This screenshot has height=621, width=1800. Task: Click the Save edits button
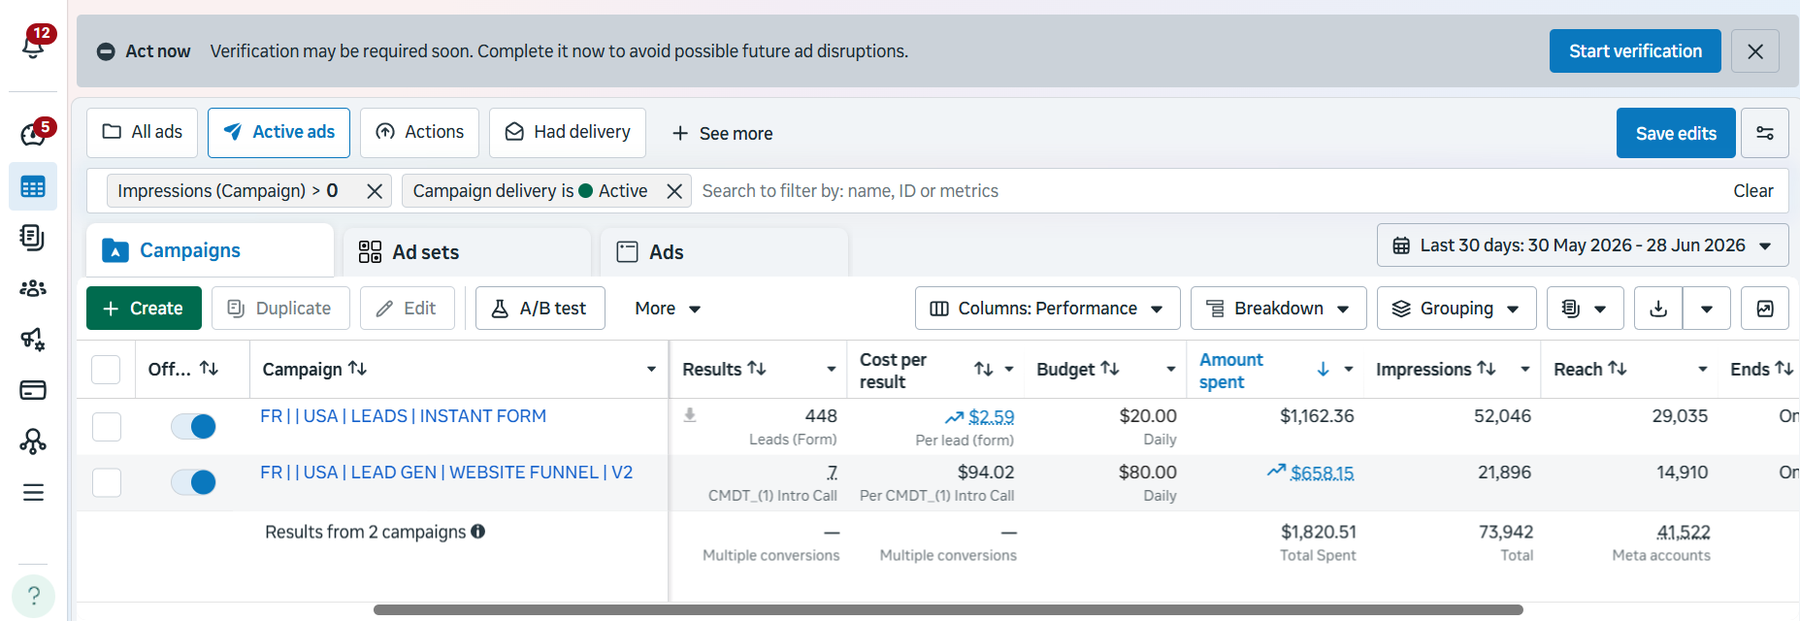1676,133
